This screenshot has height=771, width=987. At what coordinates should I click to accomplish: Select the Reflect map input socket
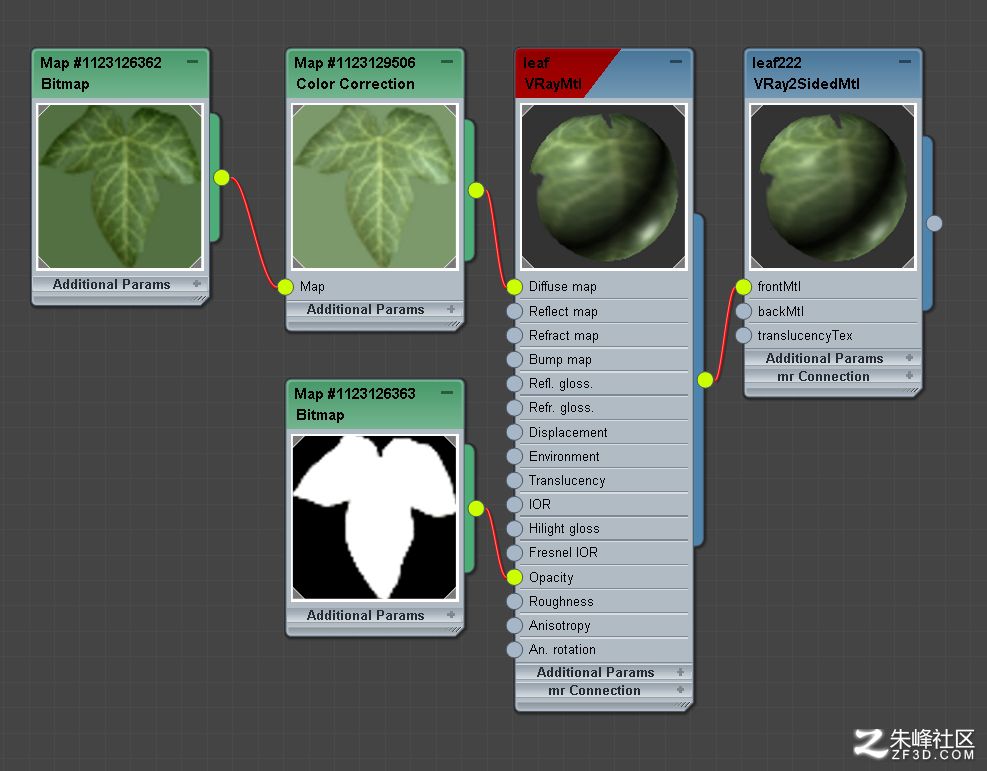point(514,312)
